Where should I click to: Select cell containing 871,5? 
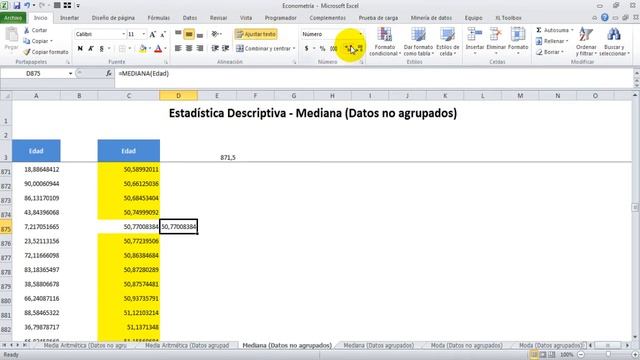pos(217,151)
